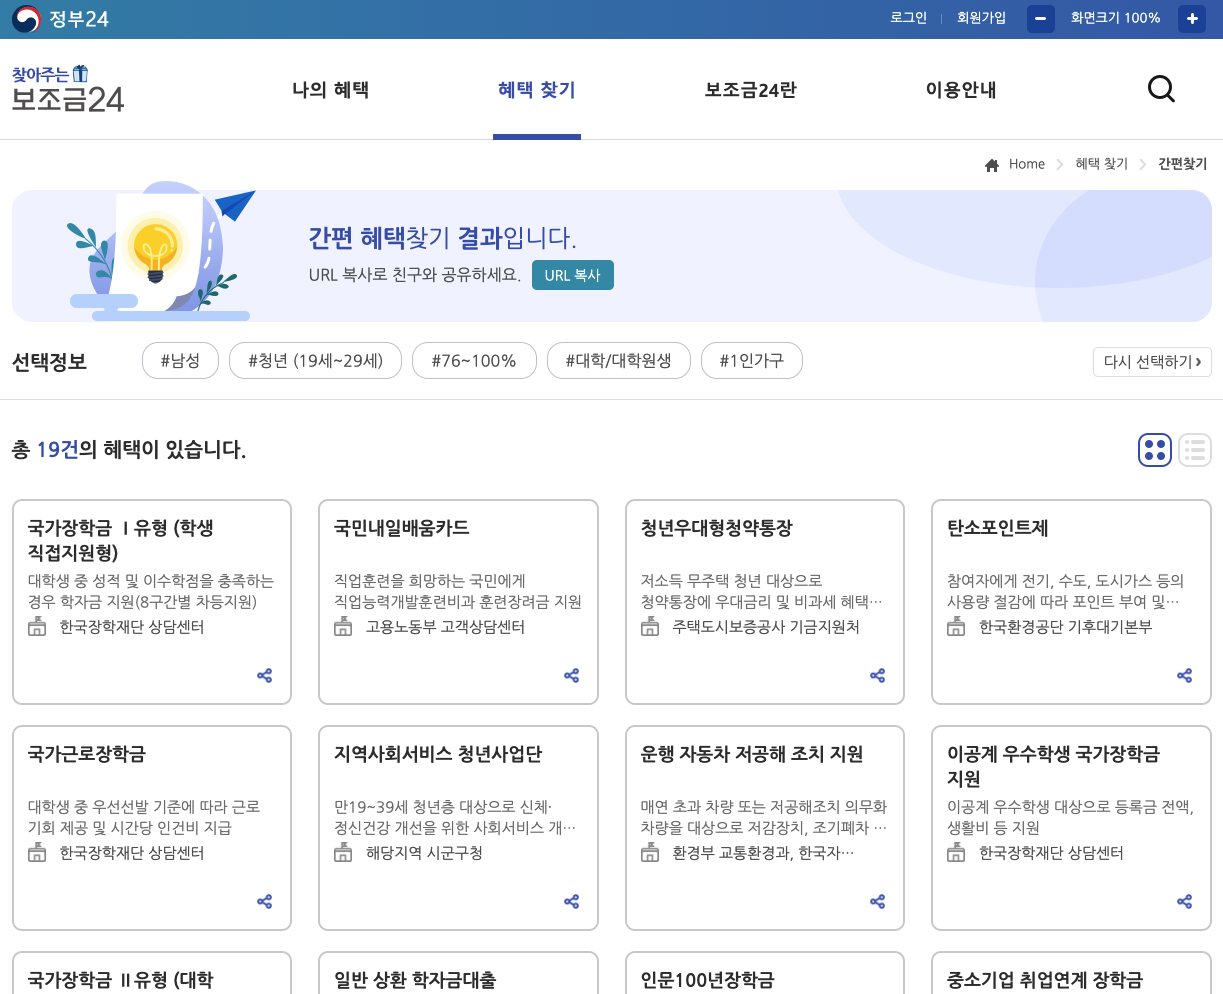The height and width of the screenshot is (994, 1223).
Task: Open the 혜택 찾기 menu
Action: pos(537,90)
